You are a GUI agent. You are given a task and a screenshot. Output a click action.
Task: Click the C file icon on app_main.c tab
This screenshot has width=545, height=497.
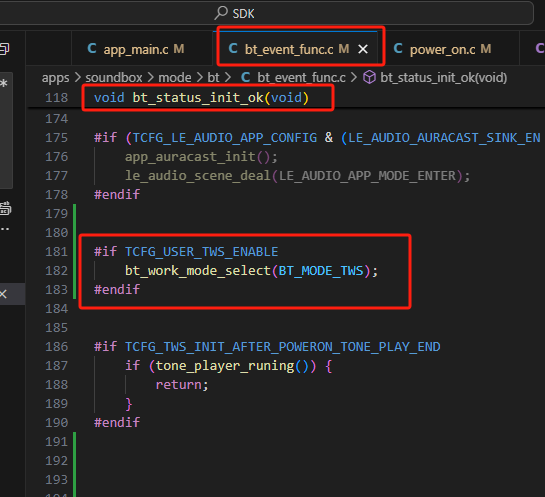92,48
